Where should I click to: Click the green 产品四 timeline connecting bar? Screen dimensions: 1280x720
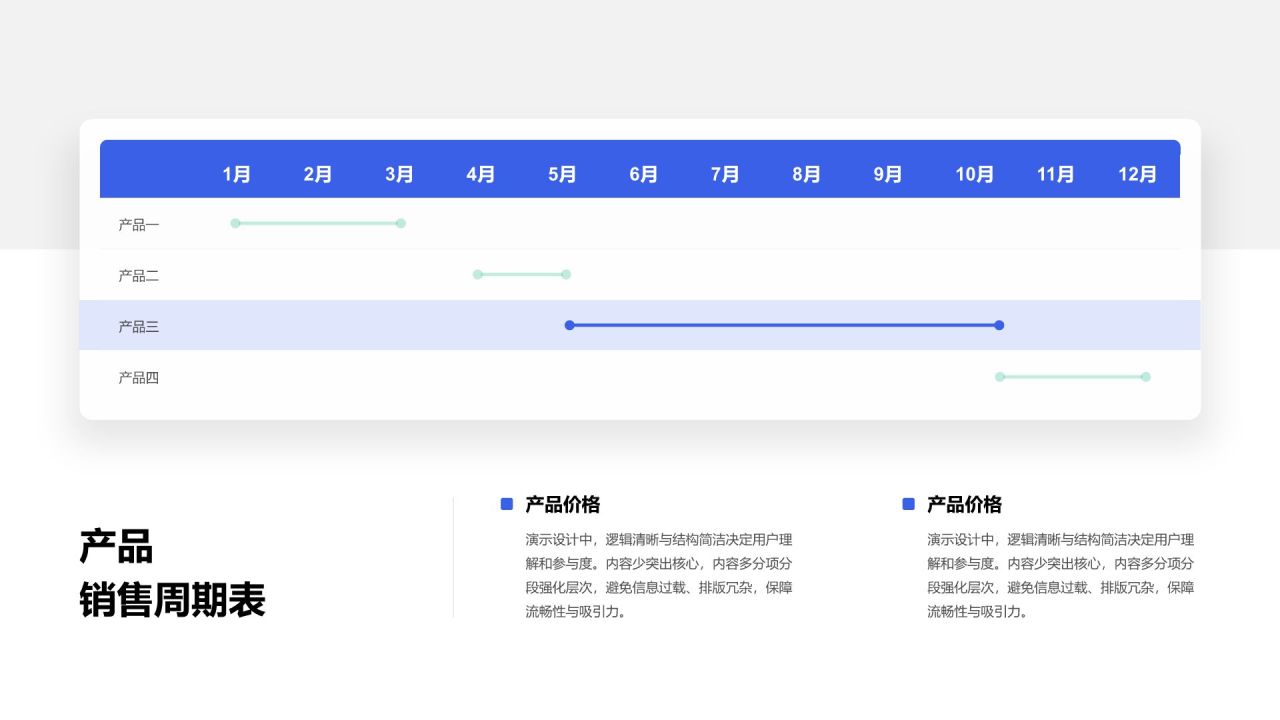point(1072,376)
